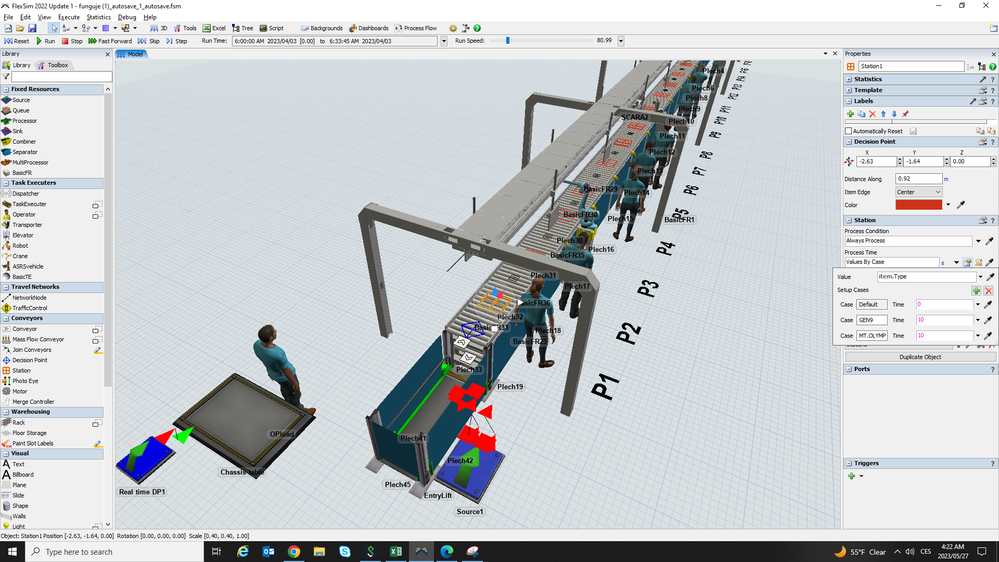The height and width of the screenshot is (562, 999).
Task: Click the green help icon in the toolbar
Action: [477, 28]
